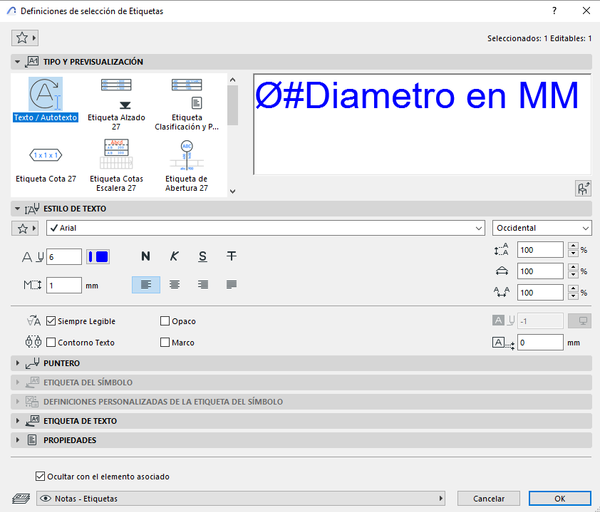
Task: Click the line spacing percentage field
Action: tap(540, 250)
